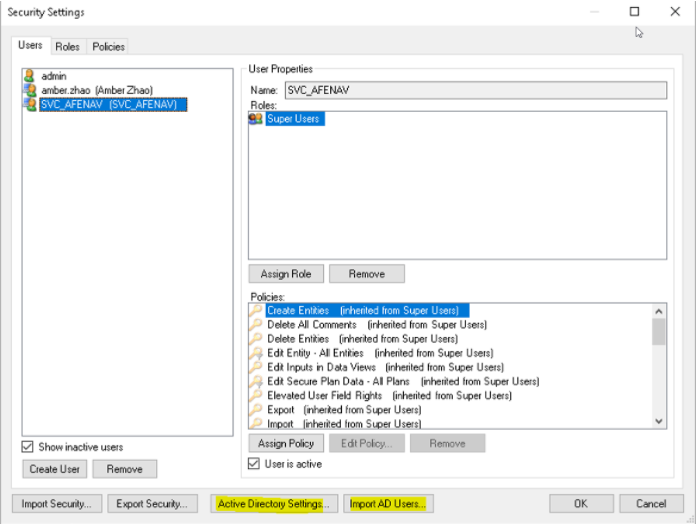Click the Import AD Users button

387,503
